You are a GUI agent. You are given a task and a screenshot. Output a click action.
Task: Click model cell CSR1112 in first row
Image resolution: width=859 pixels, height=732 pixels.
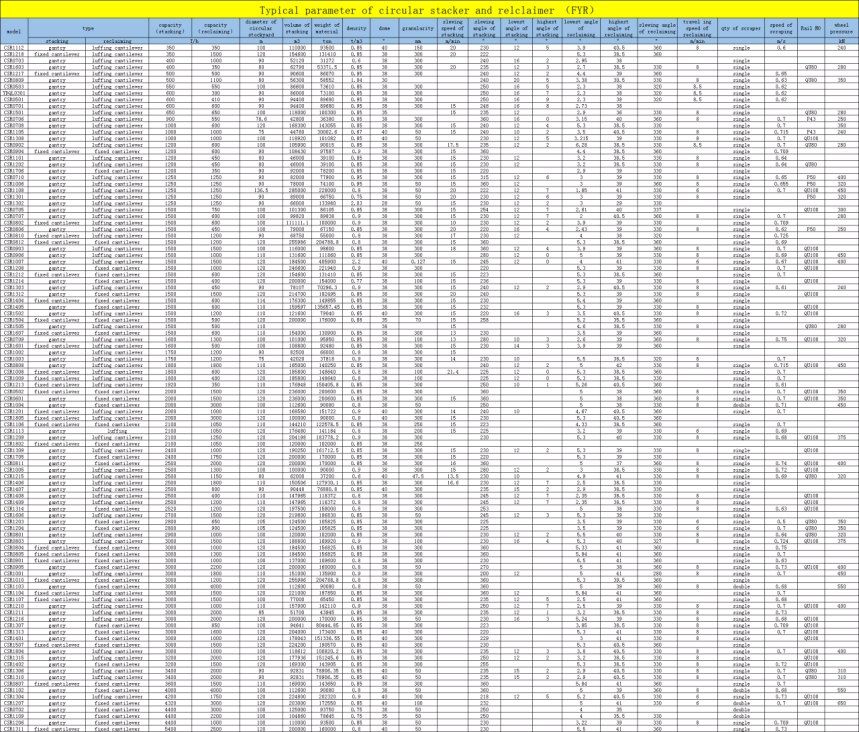15,48
